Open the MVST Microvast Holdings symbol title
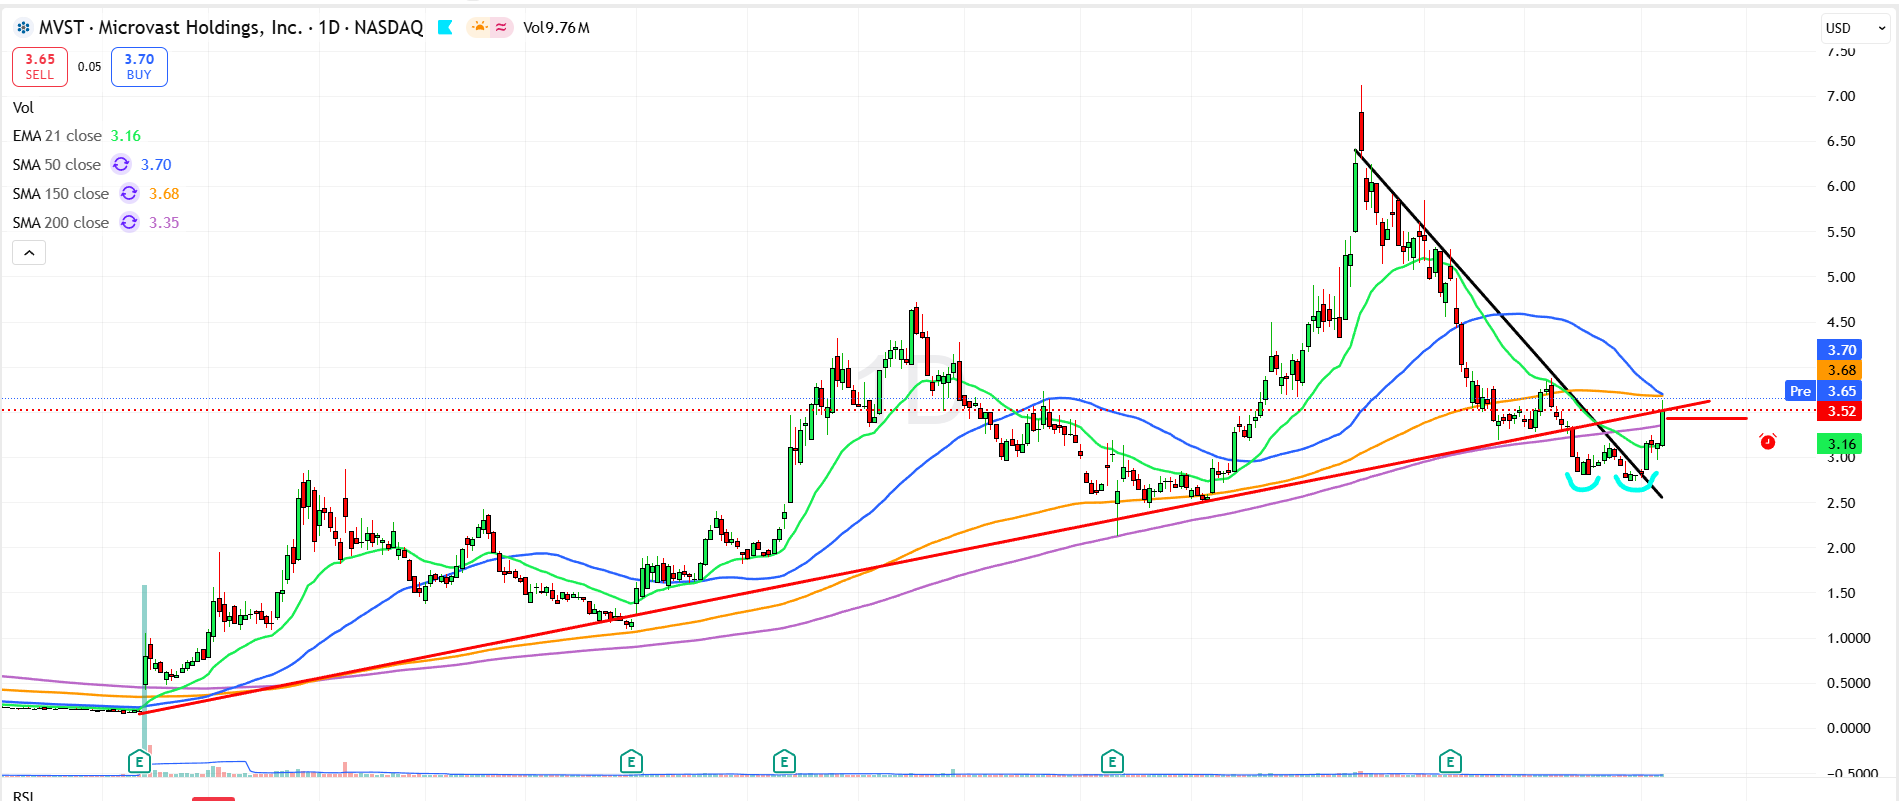Image resolution: width=1899 pixels, height=801 pixels. click(x=230, y=28)
